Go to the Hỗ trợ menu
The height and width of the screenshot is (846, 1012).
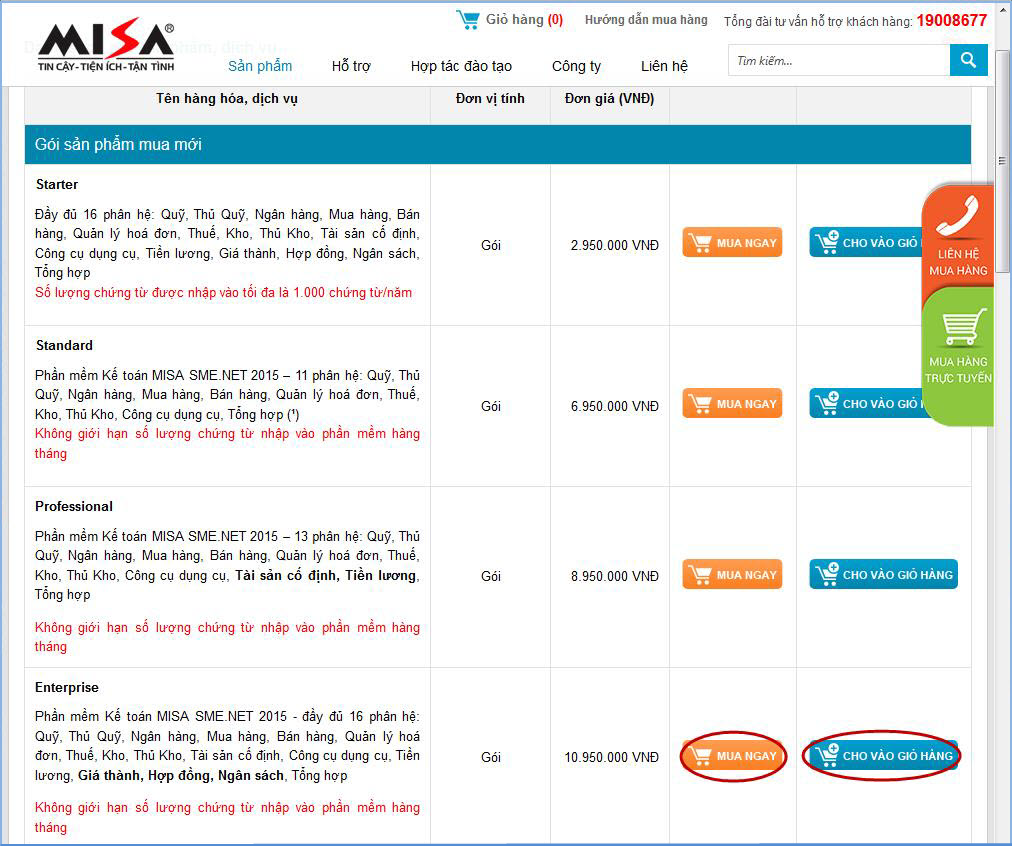(351, 66)
